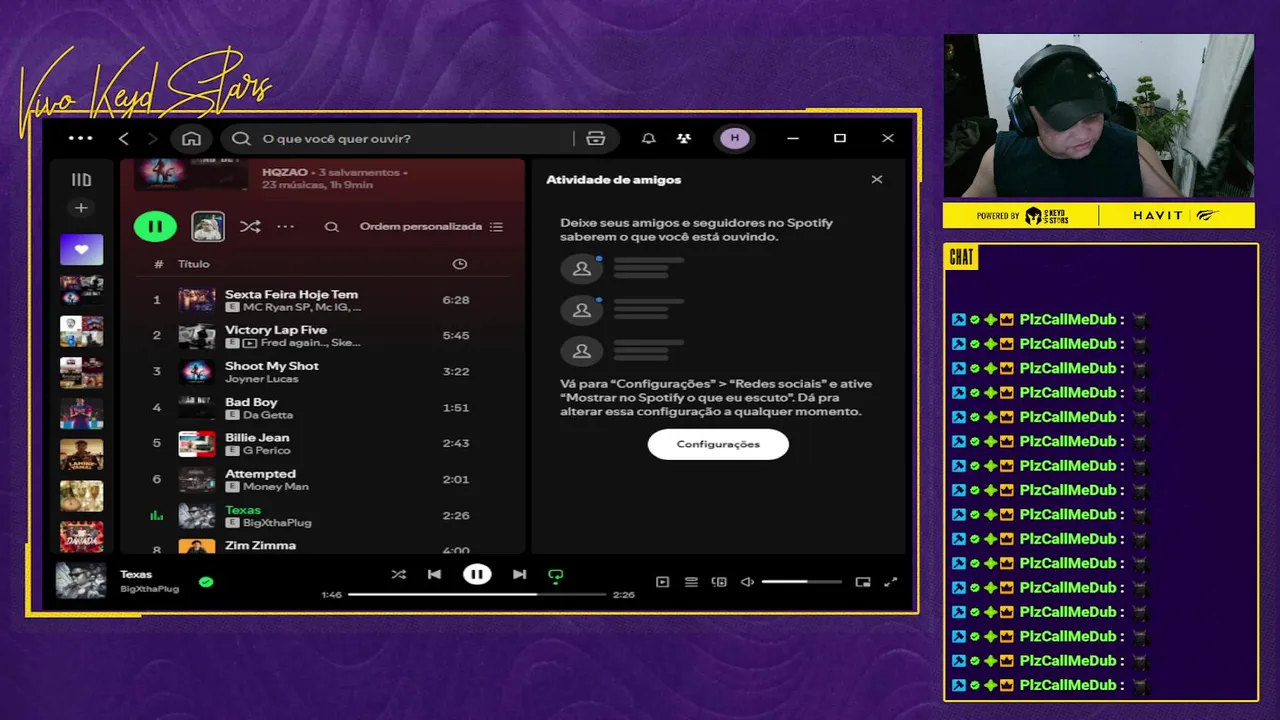Close the Atividade de amigos panel

tap(877, 180)
